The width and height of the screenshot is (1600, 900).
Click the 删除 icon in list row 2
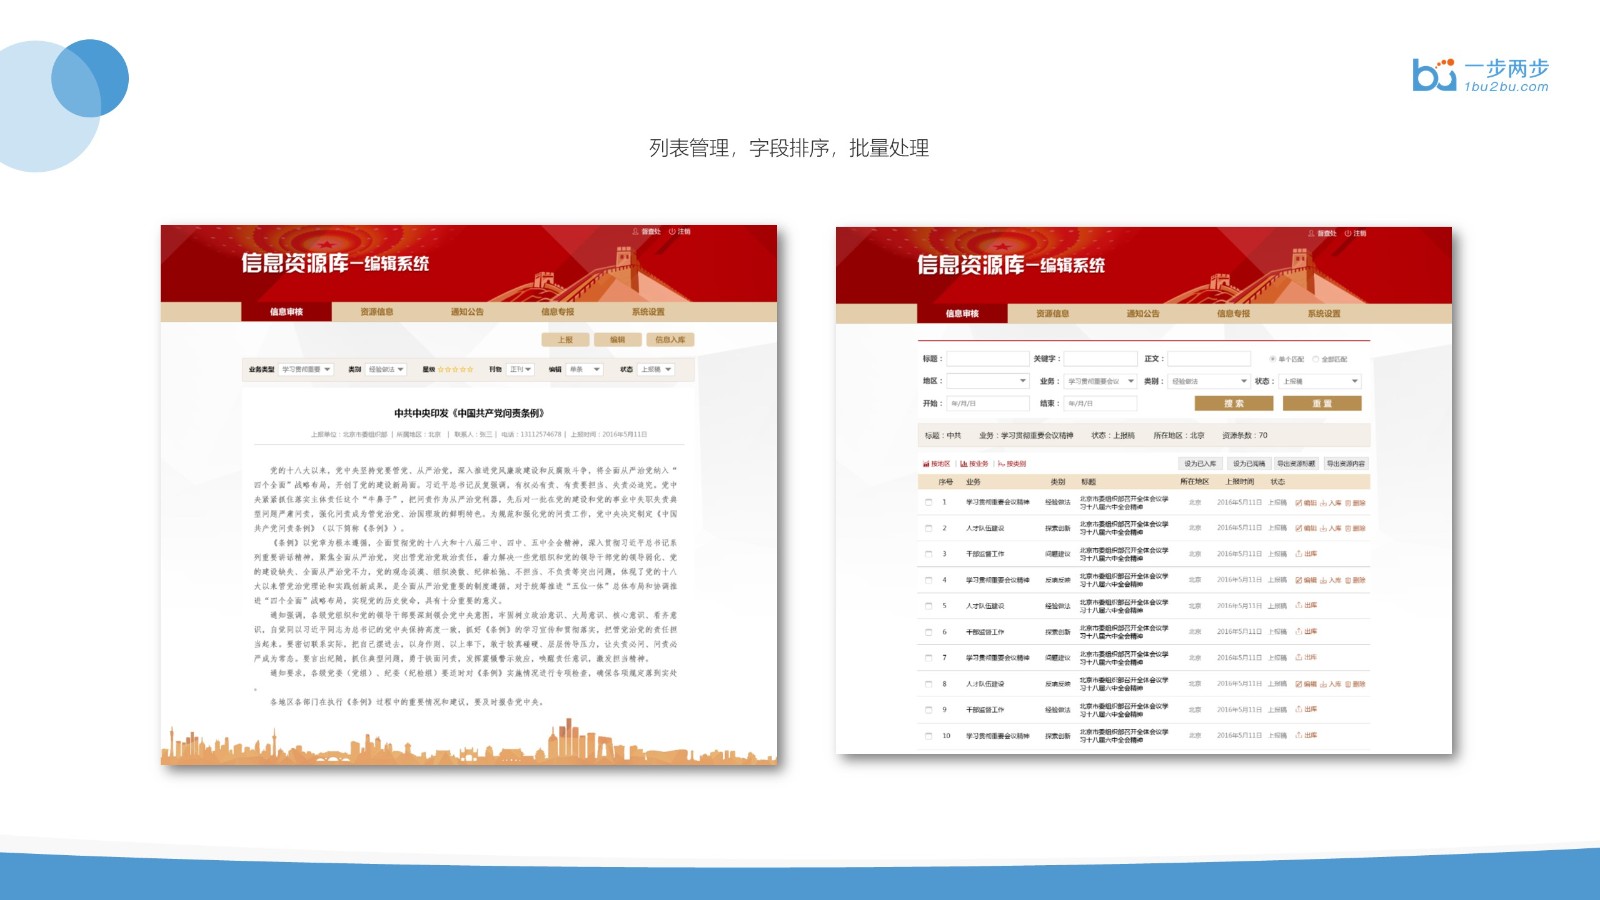click(1348, 529)
